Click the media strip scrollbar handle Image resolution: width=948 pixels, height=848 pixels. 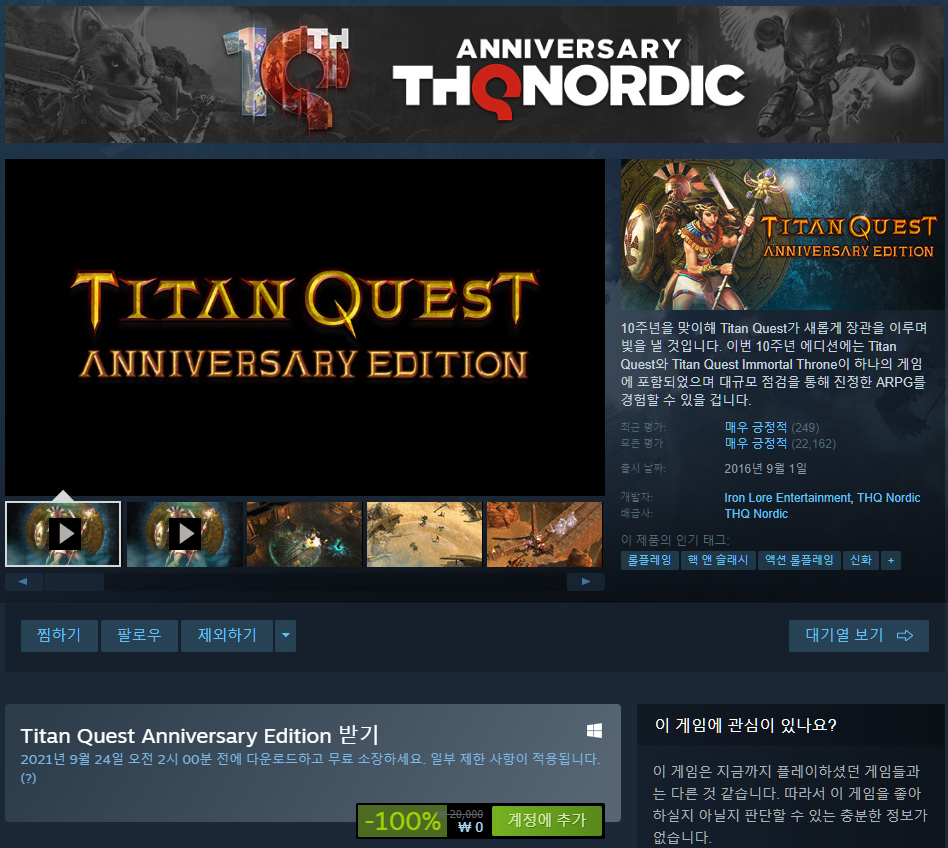tap(74, 582)
